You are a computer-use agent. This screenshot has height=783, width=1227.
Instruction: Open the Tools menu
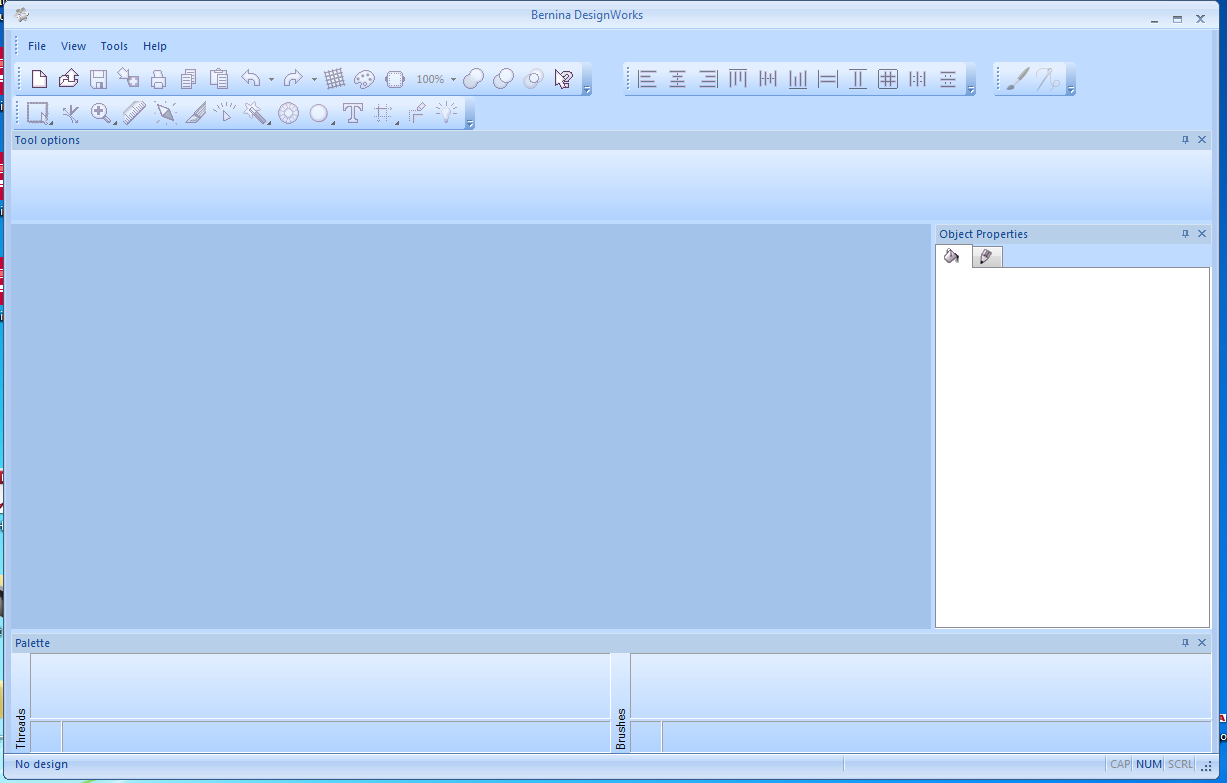click(x=114, y=46)
